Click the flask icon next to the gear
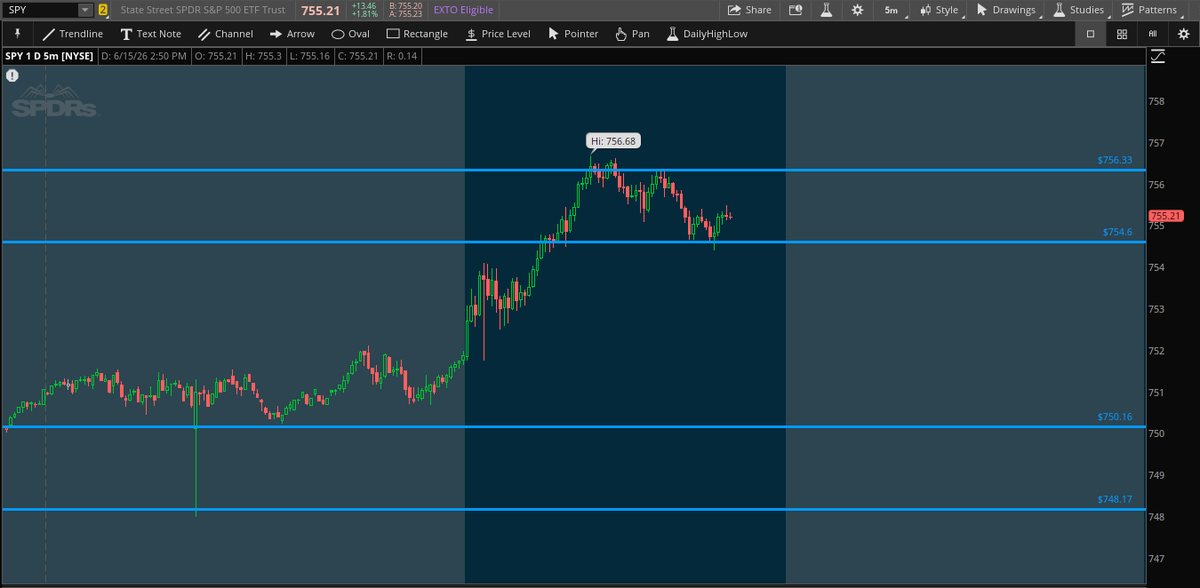 pyautogui.click(x=826, y=10)
